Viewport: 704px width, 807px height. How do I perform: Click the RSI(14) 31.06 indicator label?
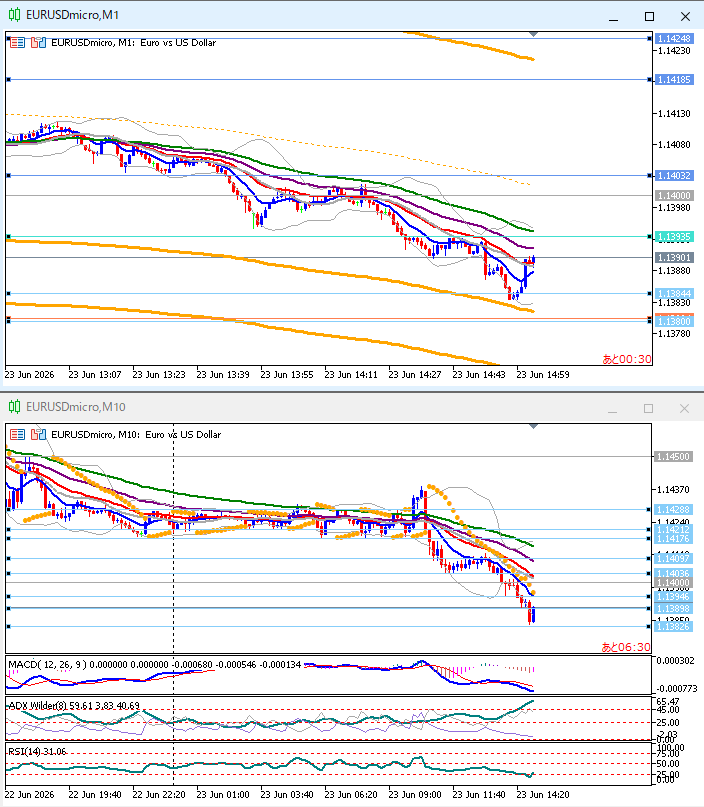tap(38, 751)
